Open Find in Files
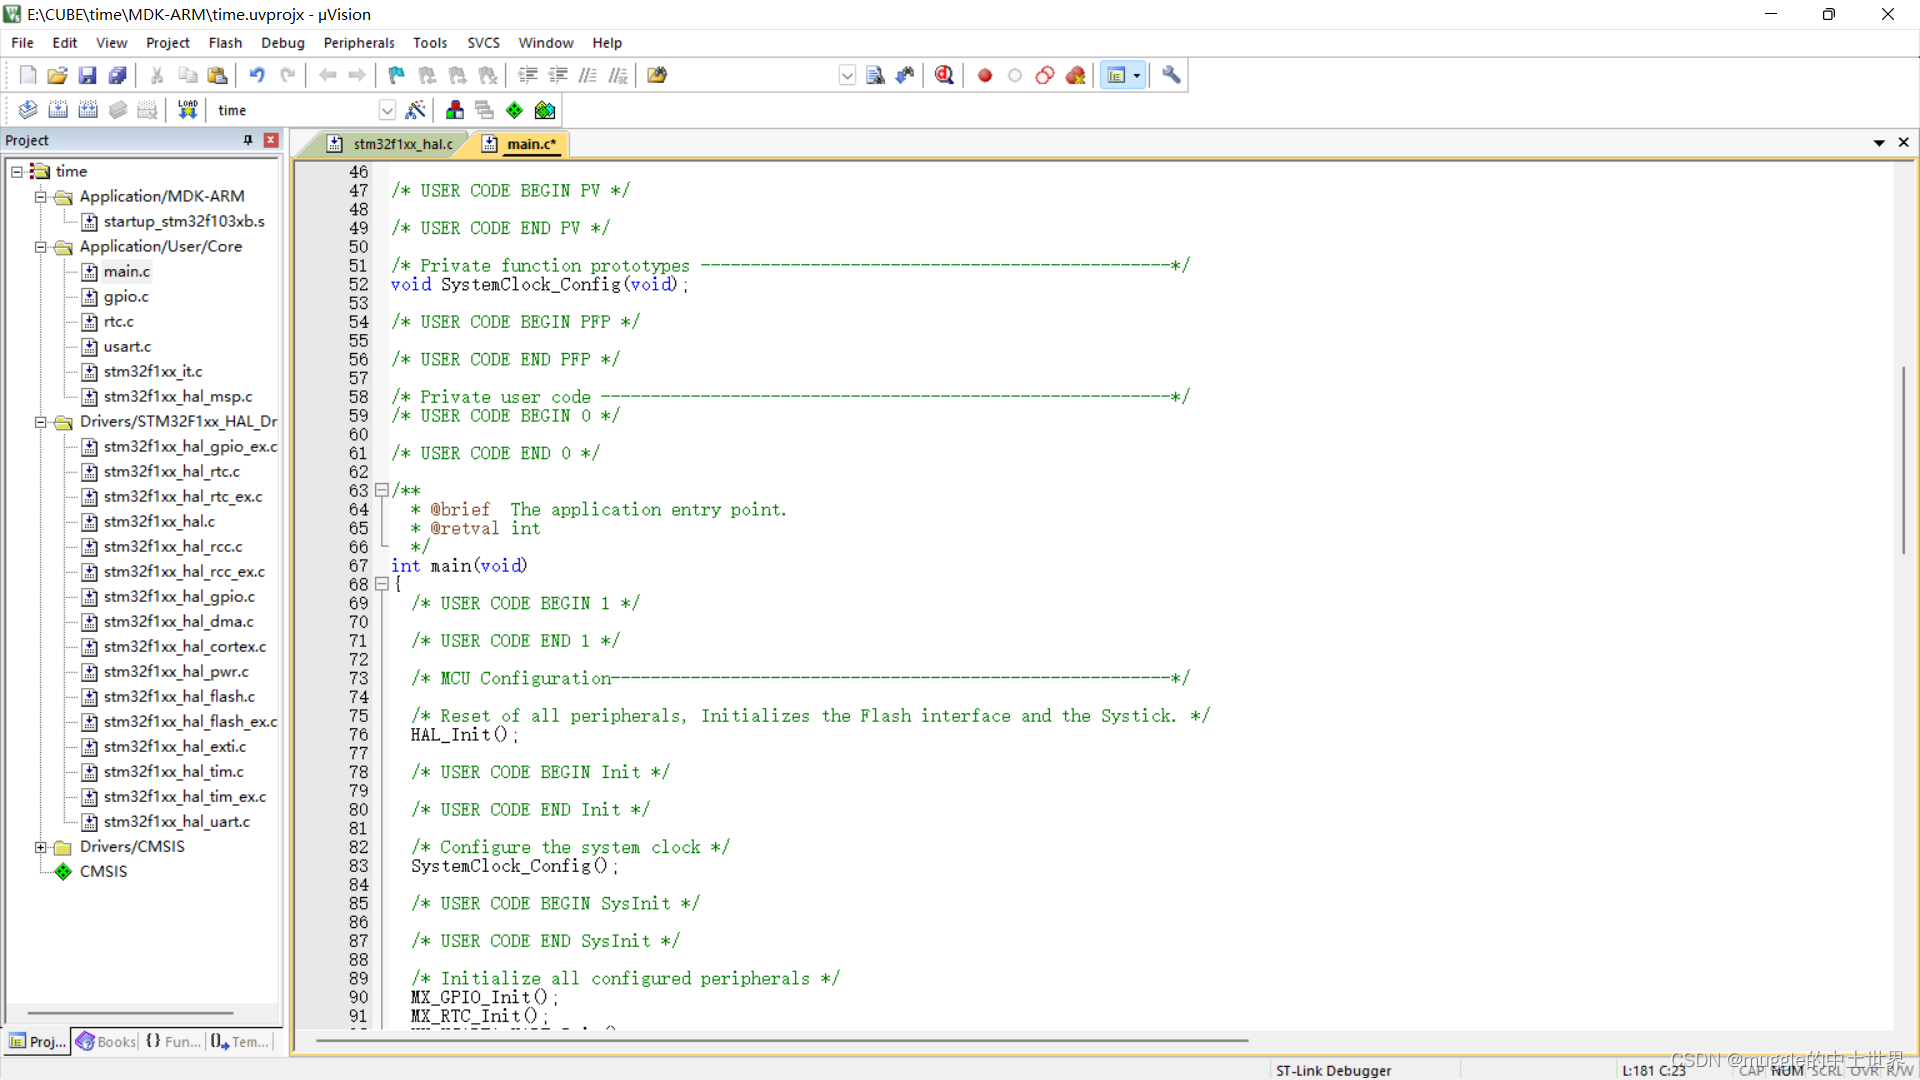1920x1080 pixels. coord(657,75)
